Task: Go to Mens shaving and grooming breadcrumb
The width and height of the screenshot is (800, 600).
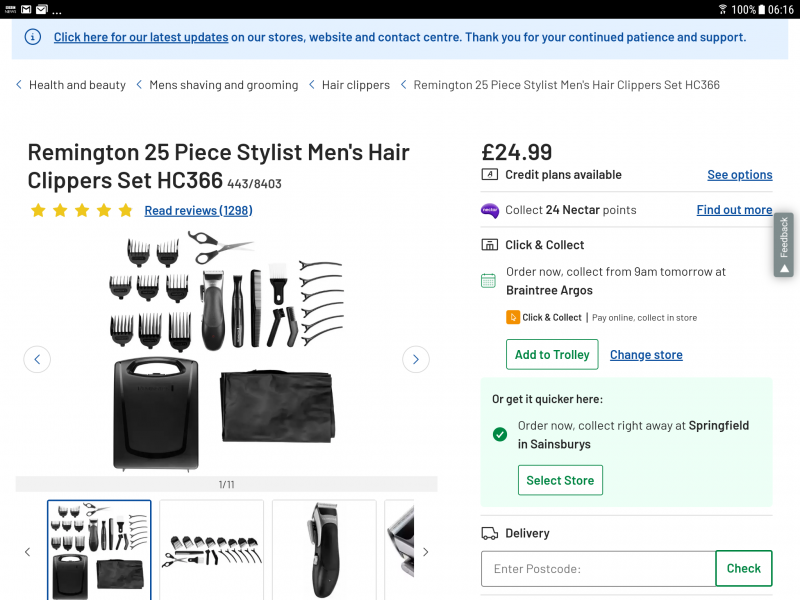Action: (223, 85)
